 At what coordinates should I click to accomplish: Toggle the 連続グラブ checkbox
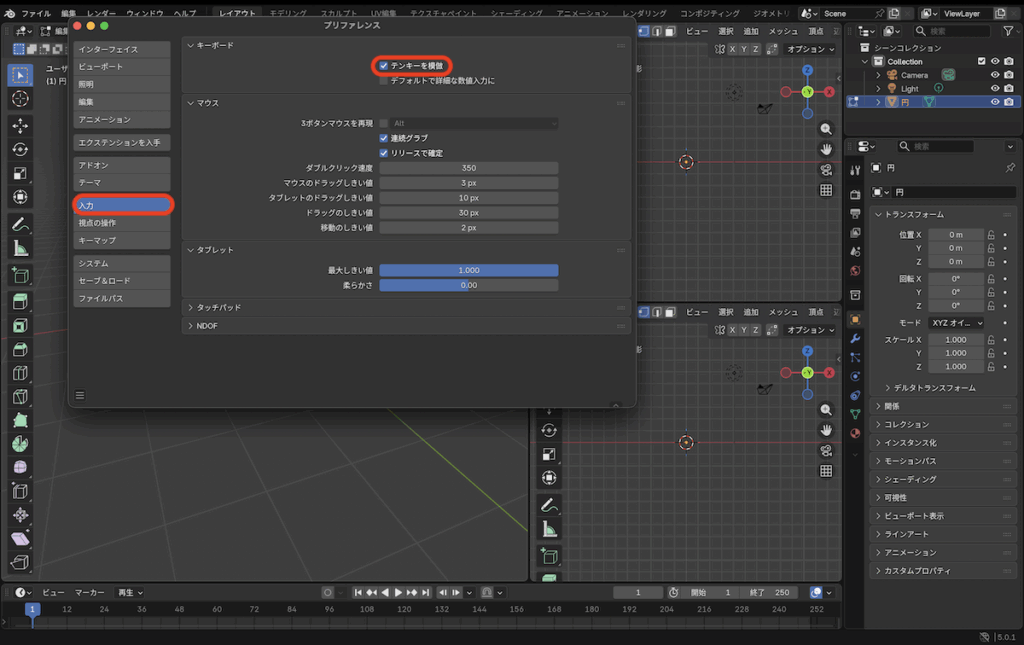click(x=384, y=138)
